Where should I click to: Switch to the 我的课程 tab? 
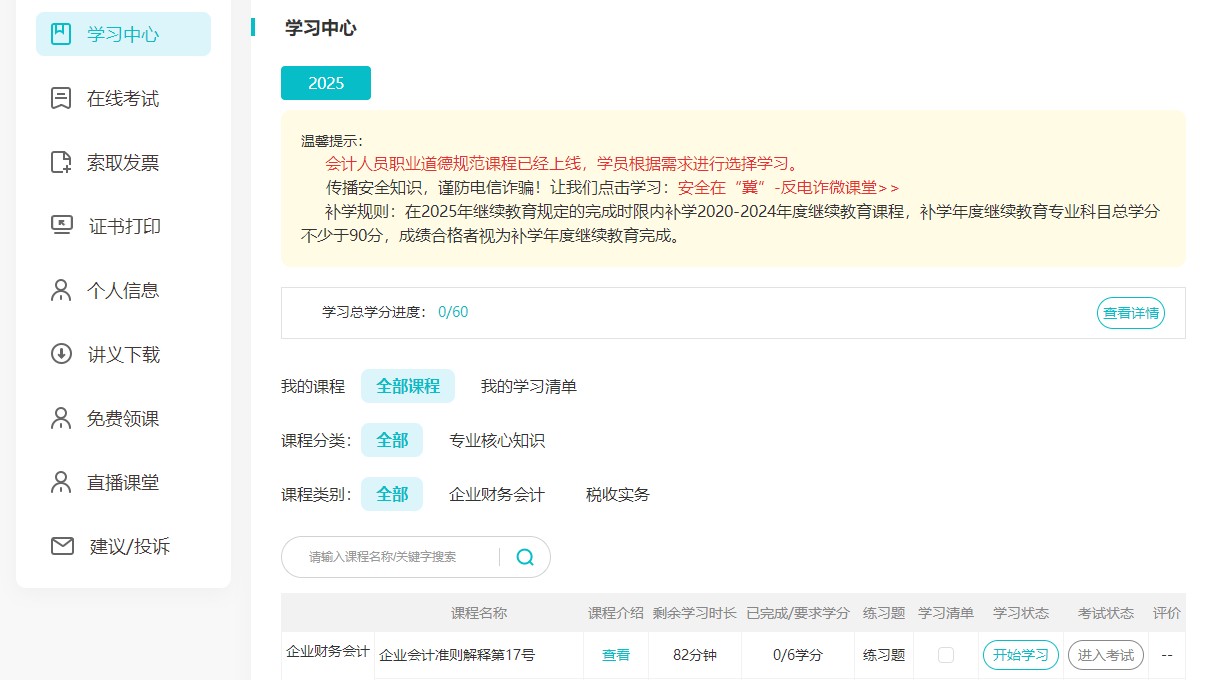[x=311, y=385]
